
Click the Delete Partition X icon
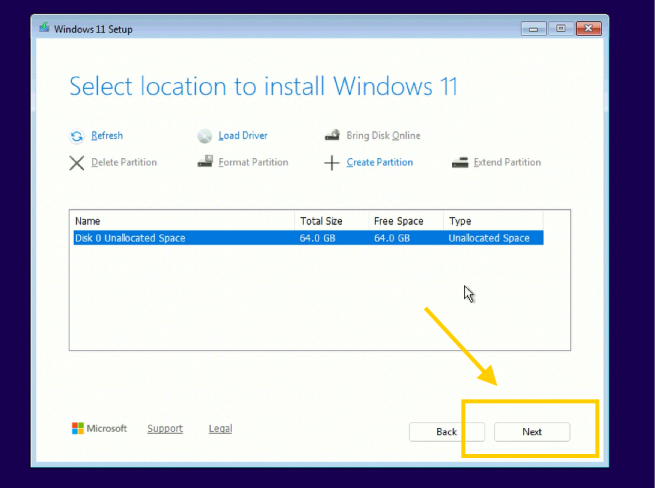point(76,163)
